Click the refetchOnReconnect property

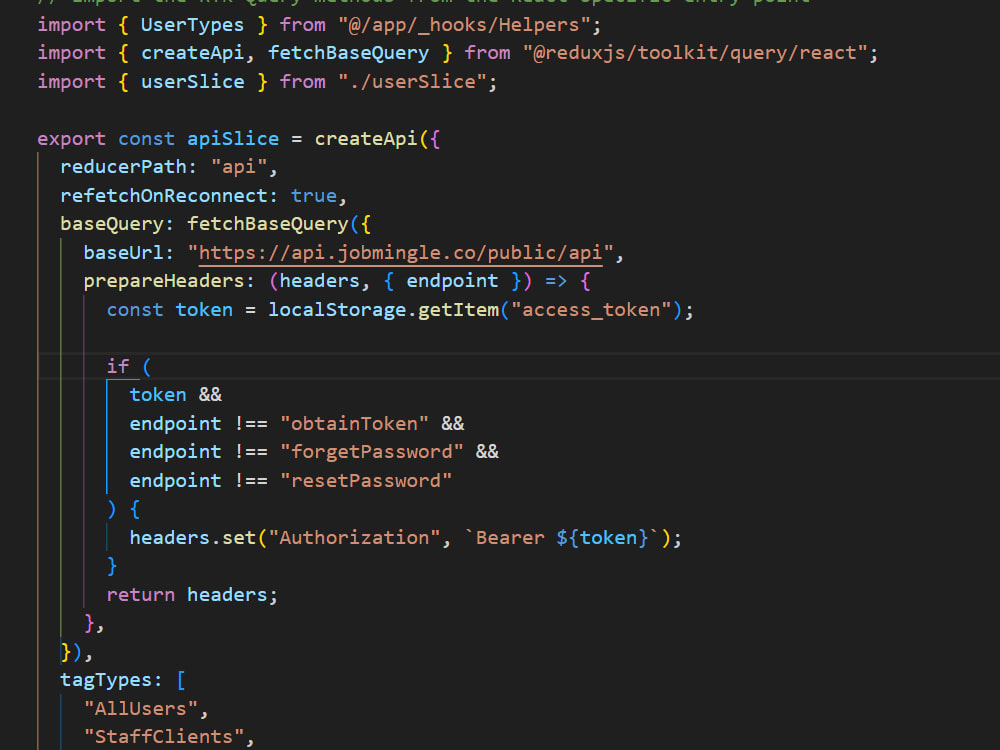[x=164, y=196]
